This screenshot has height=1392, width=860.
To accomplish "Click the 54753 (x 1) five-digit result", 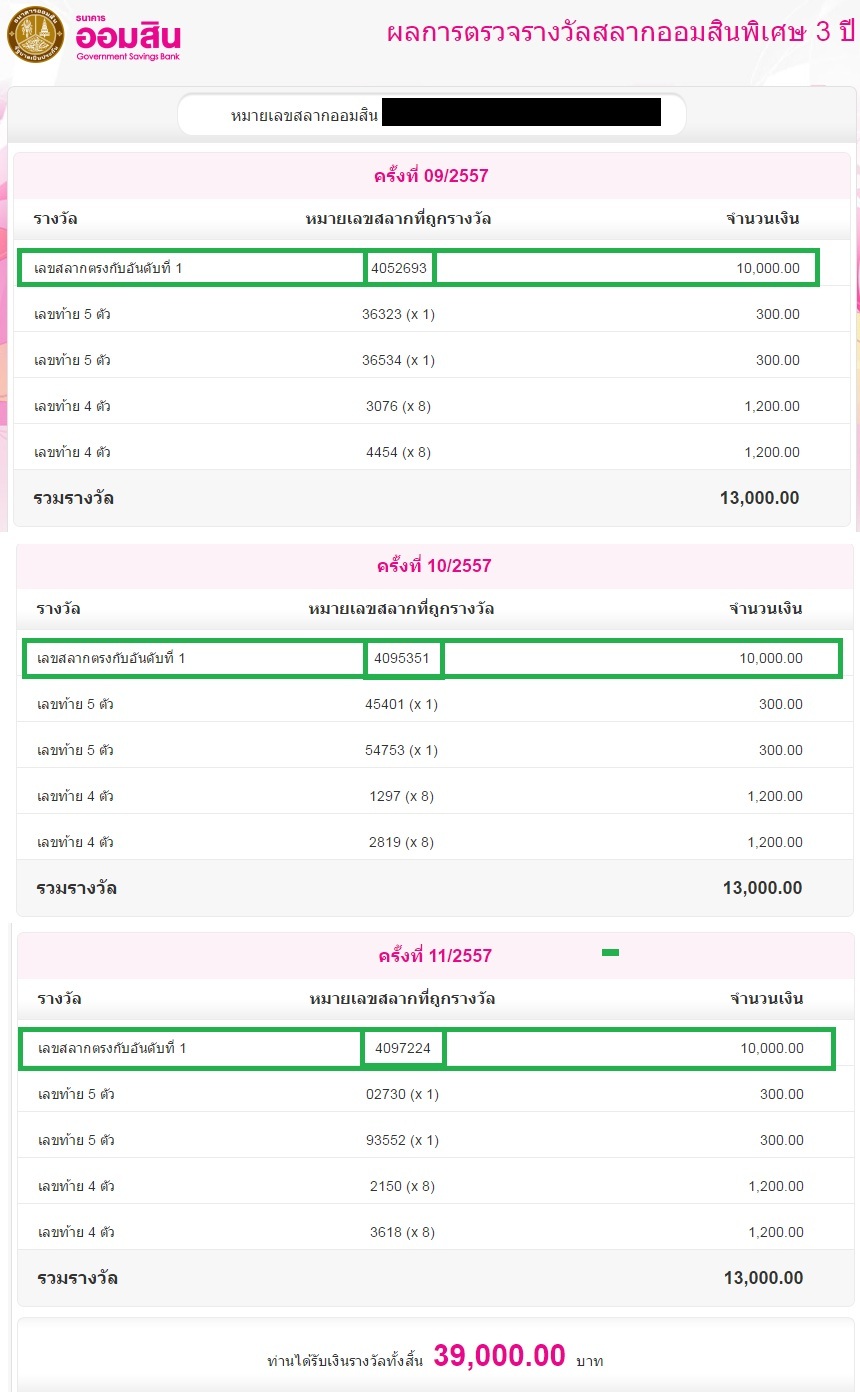I will coord(401,750).
